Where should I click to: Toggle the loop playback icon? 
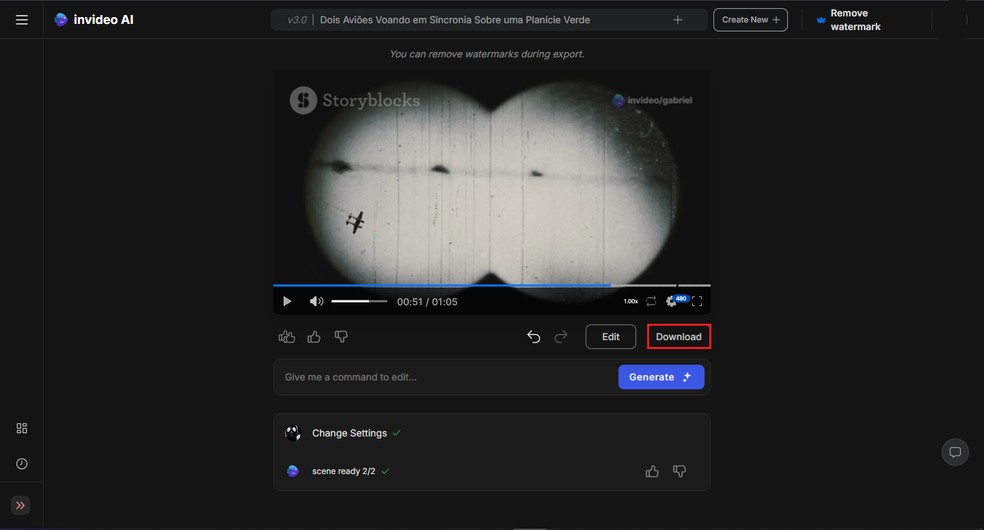tap(651, 302)
